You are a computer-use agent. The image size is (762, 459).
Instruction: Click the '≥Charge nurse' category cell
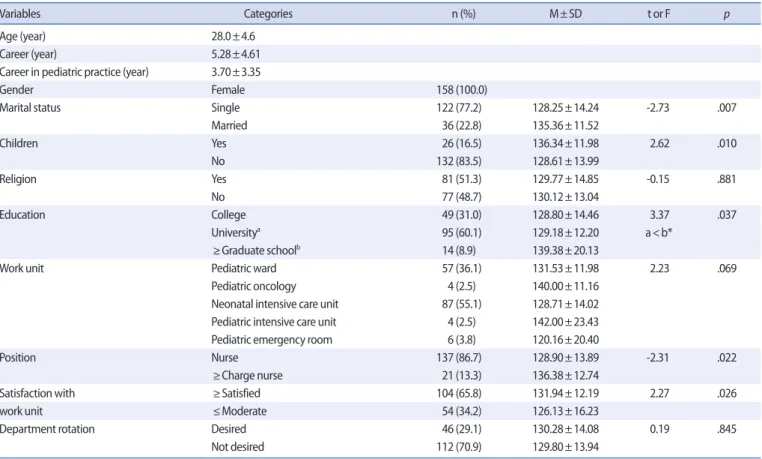click(x=247, y=376)
